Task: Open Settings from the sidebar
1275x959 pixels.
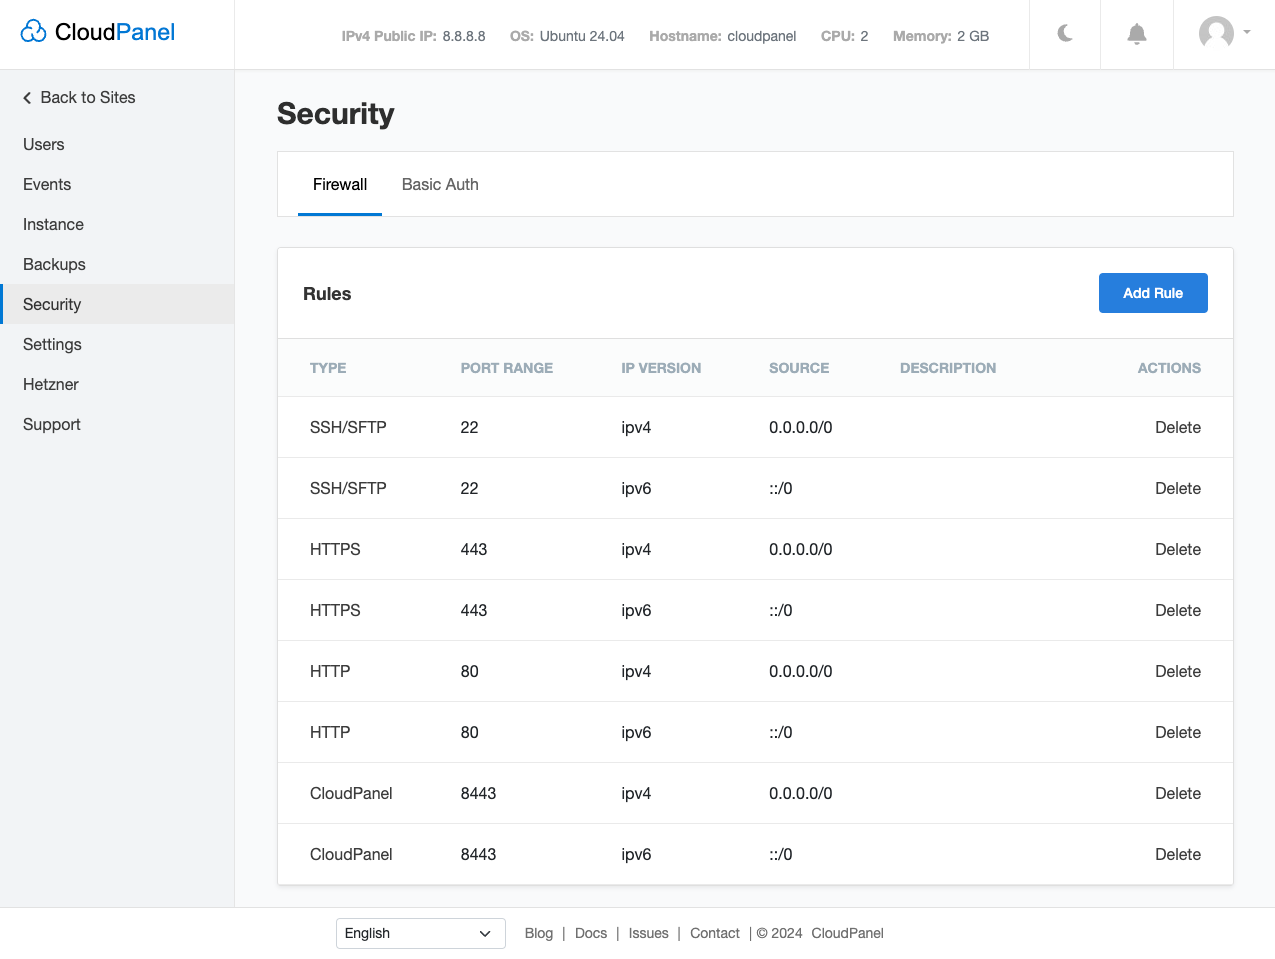Action: [x=53, y=345]
